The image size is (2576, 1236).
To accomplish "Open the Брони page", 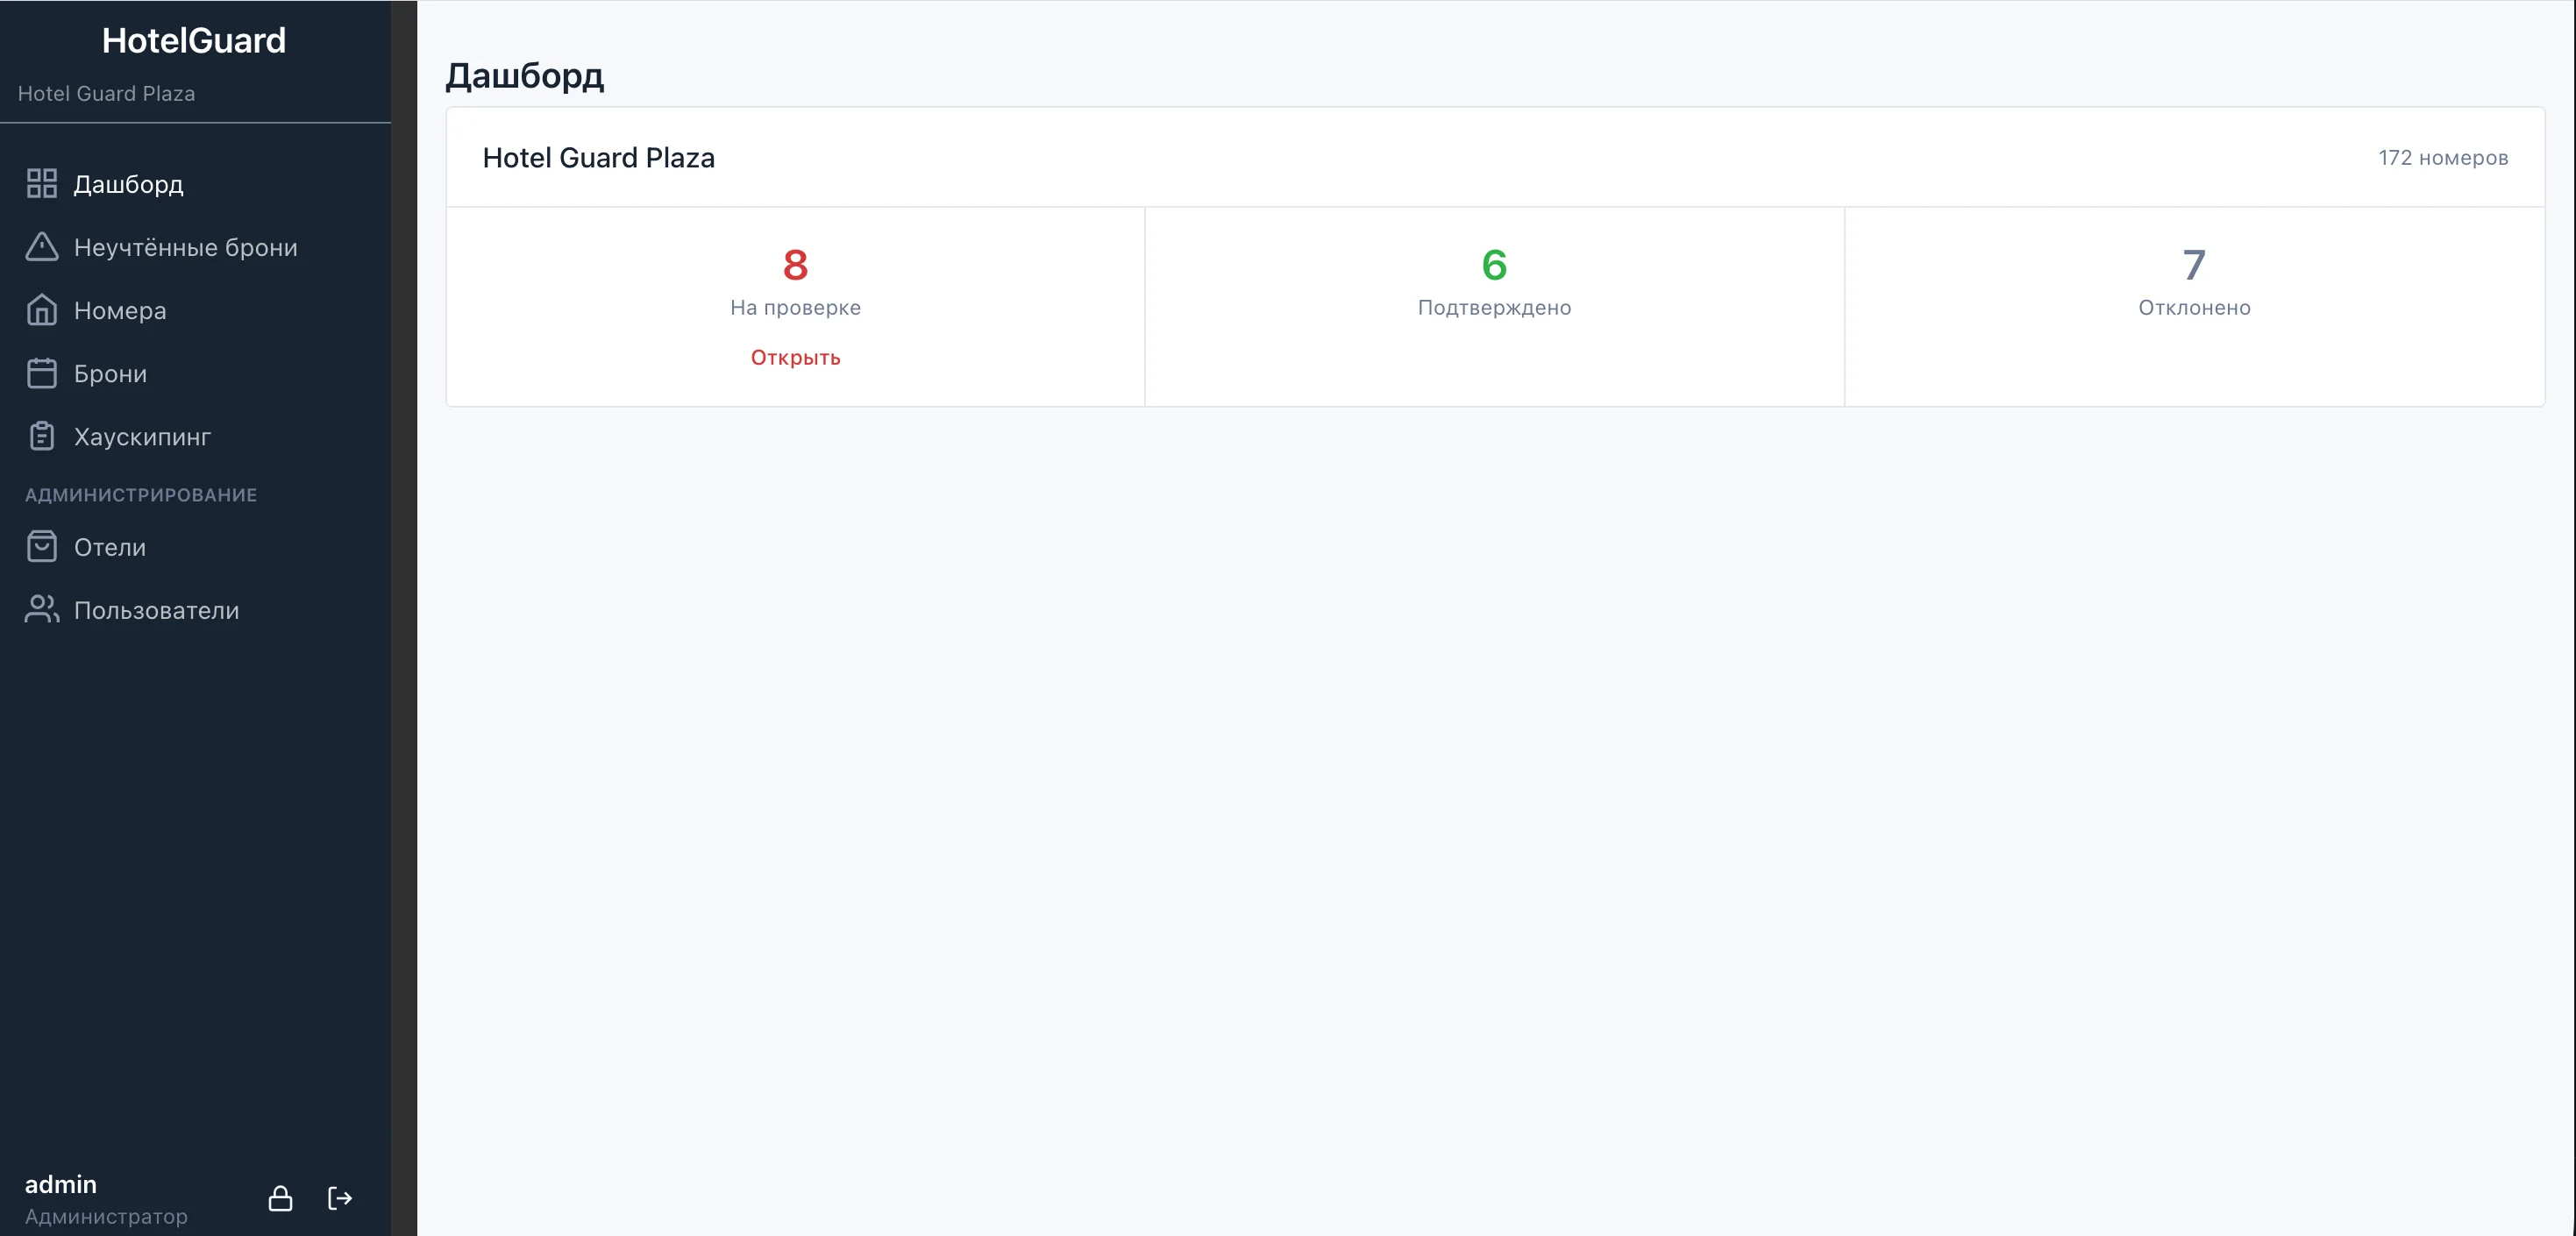I will click(x=110, y=374).
